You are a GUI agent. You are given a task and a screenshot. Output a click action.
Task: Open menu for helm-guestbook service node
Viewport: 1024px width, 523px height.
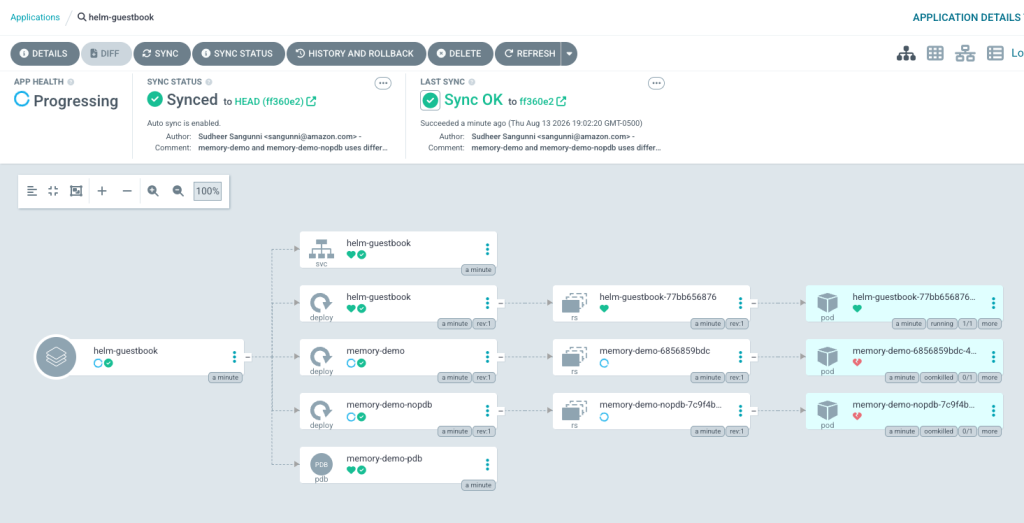487,249
